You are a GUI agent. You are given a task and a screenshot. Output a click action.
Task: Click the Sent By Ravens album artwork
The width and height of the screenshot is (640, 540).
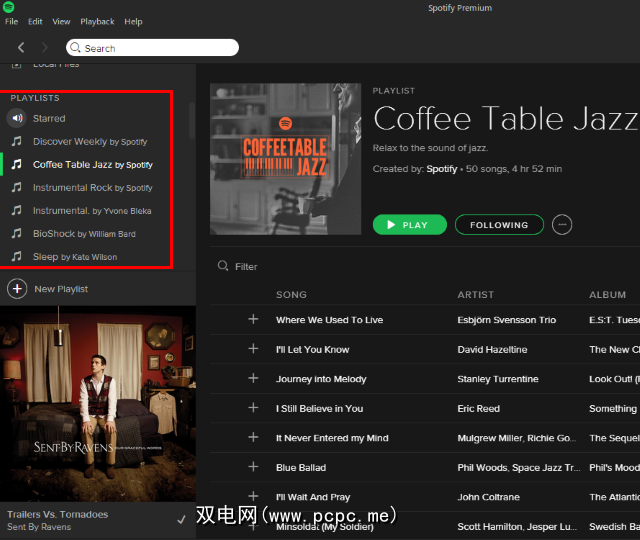tap(98, 404)
